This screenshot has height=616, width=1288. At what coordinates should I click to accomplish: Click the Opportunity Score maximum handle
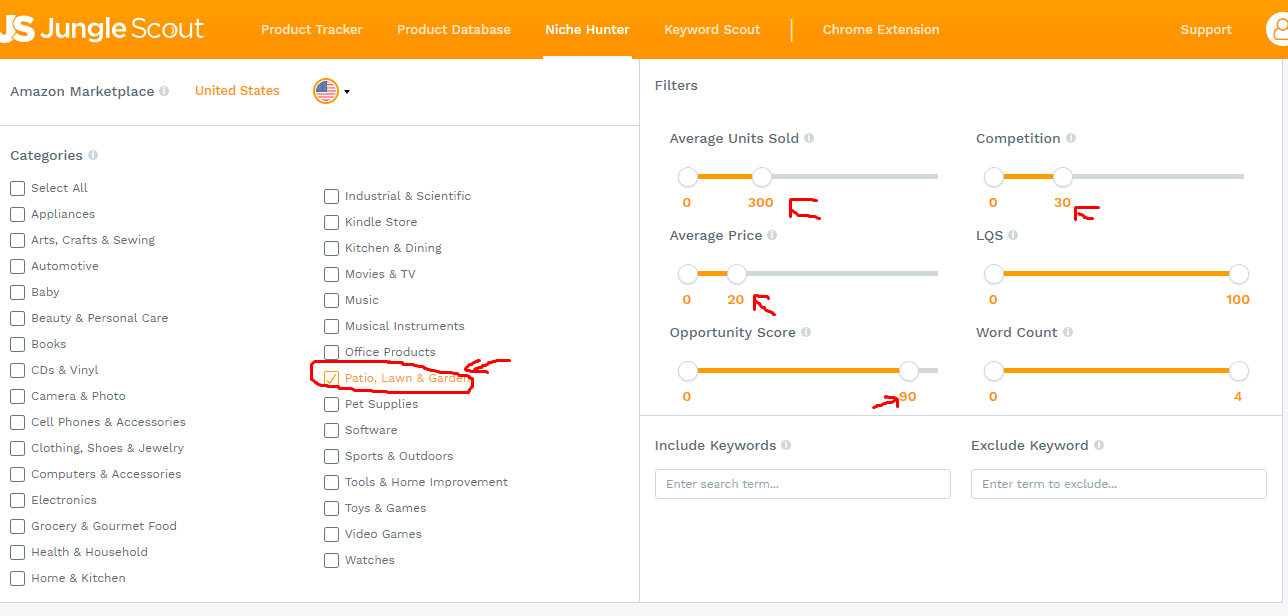(x=909, y=371)
